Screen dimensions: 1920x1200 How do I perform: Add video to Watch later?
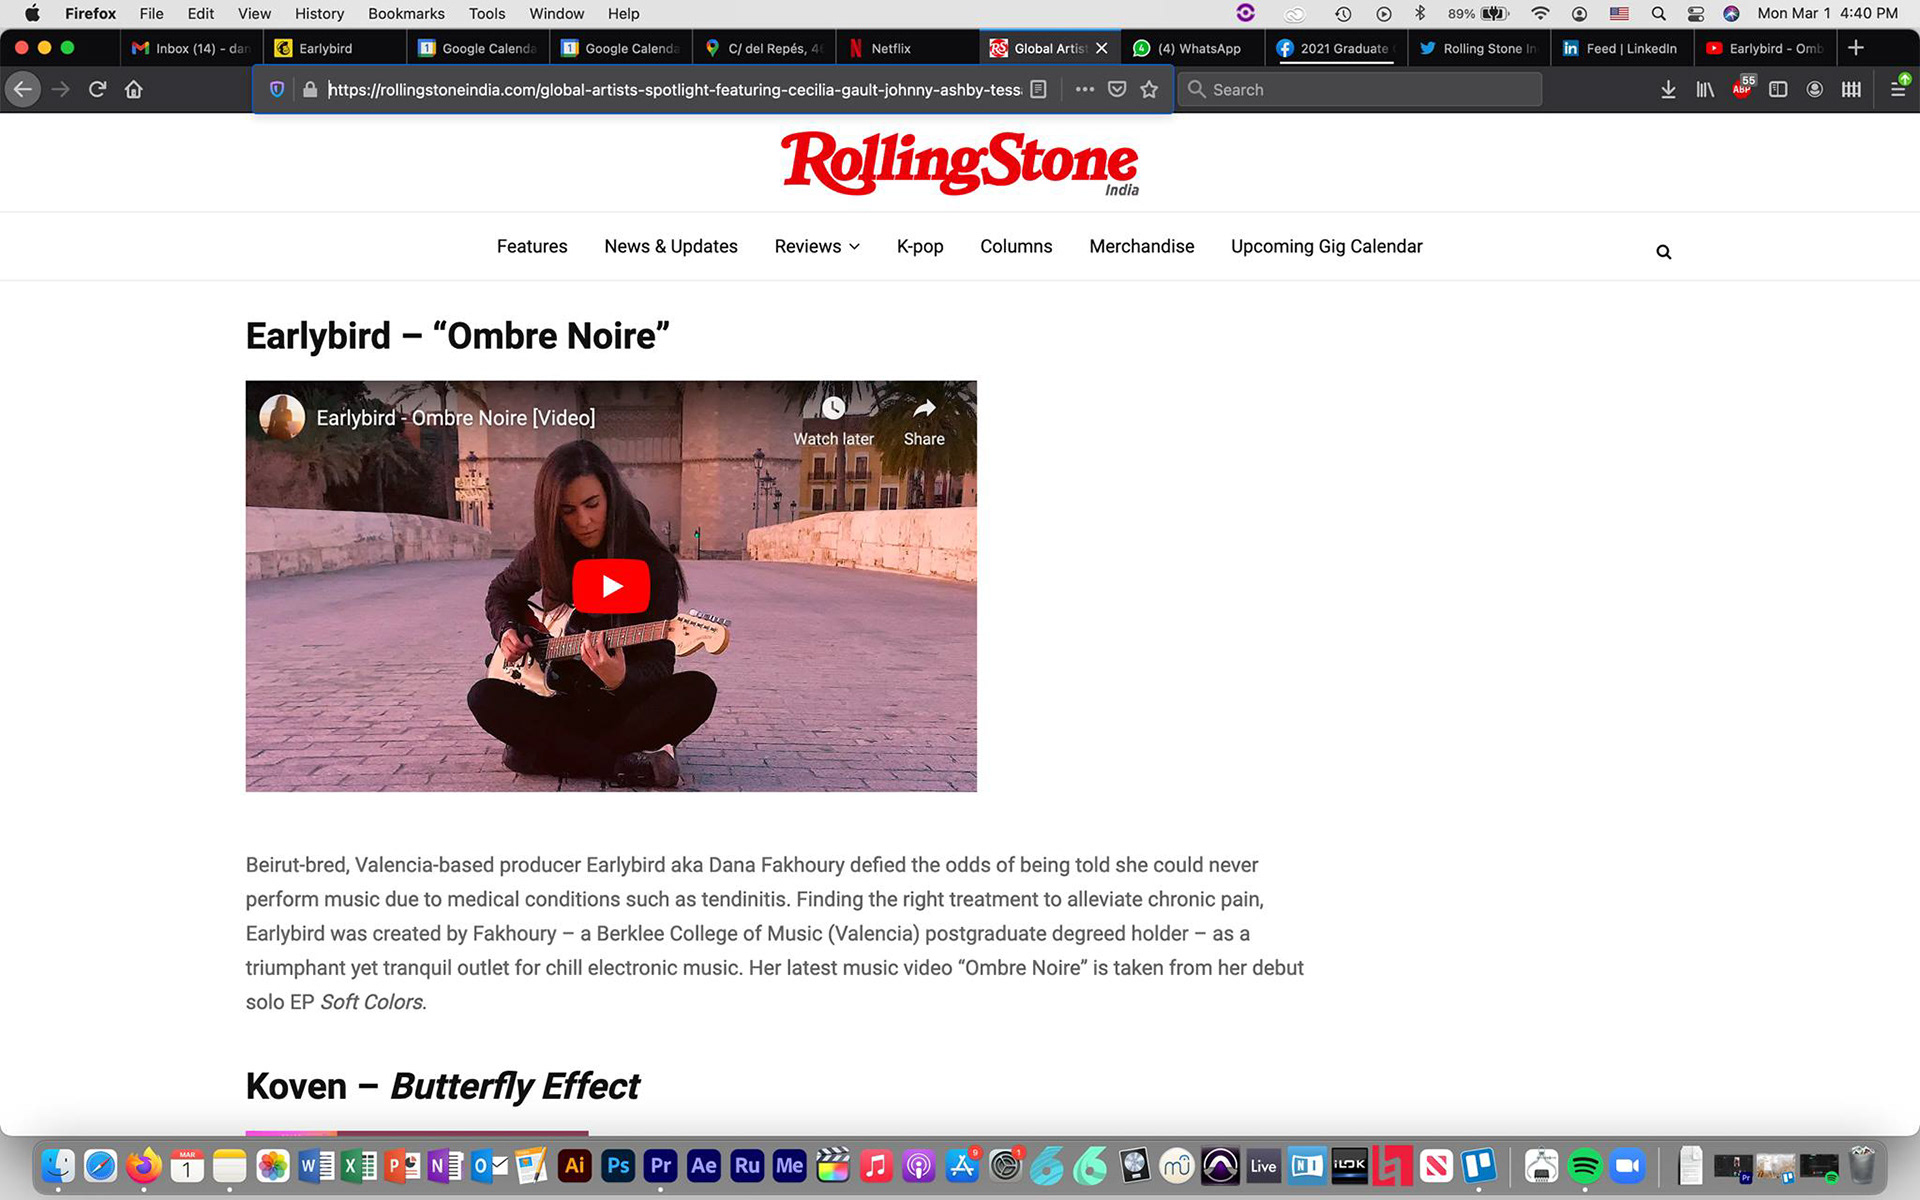[833, 420]
